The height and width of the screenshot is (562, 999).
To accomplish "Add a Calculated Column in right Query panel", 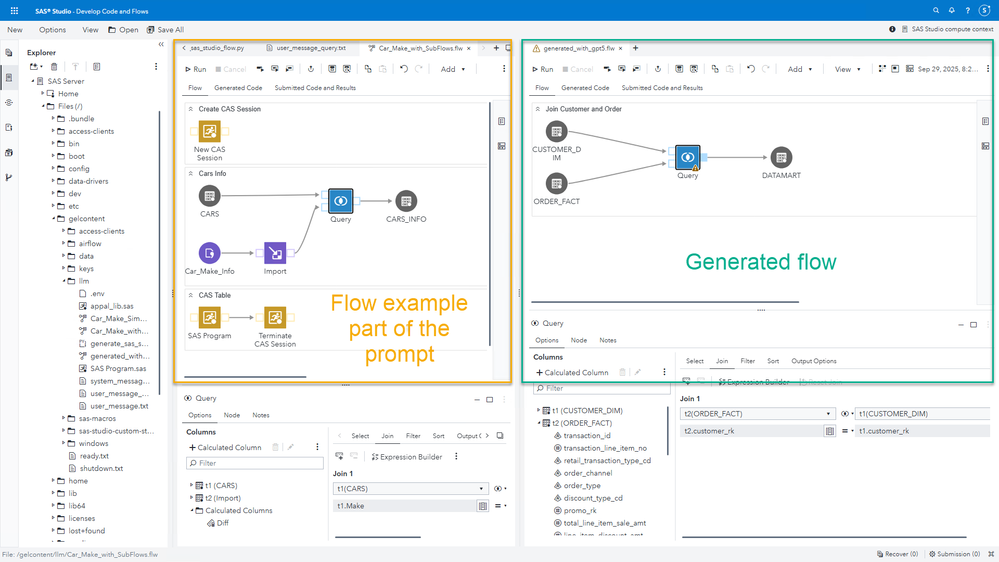I will tap(572, 372).
